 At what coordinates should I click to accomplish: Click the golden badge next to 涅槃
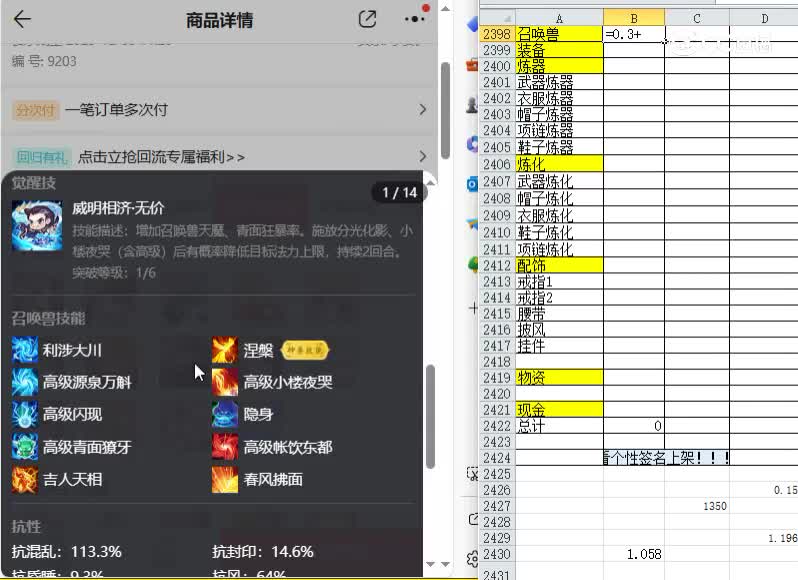point(305,350)
